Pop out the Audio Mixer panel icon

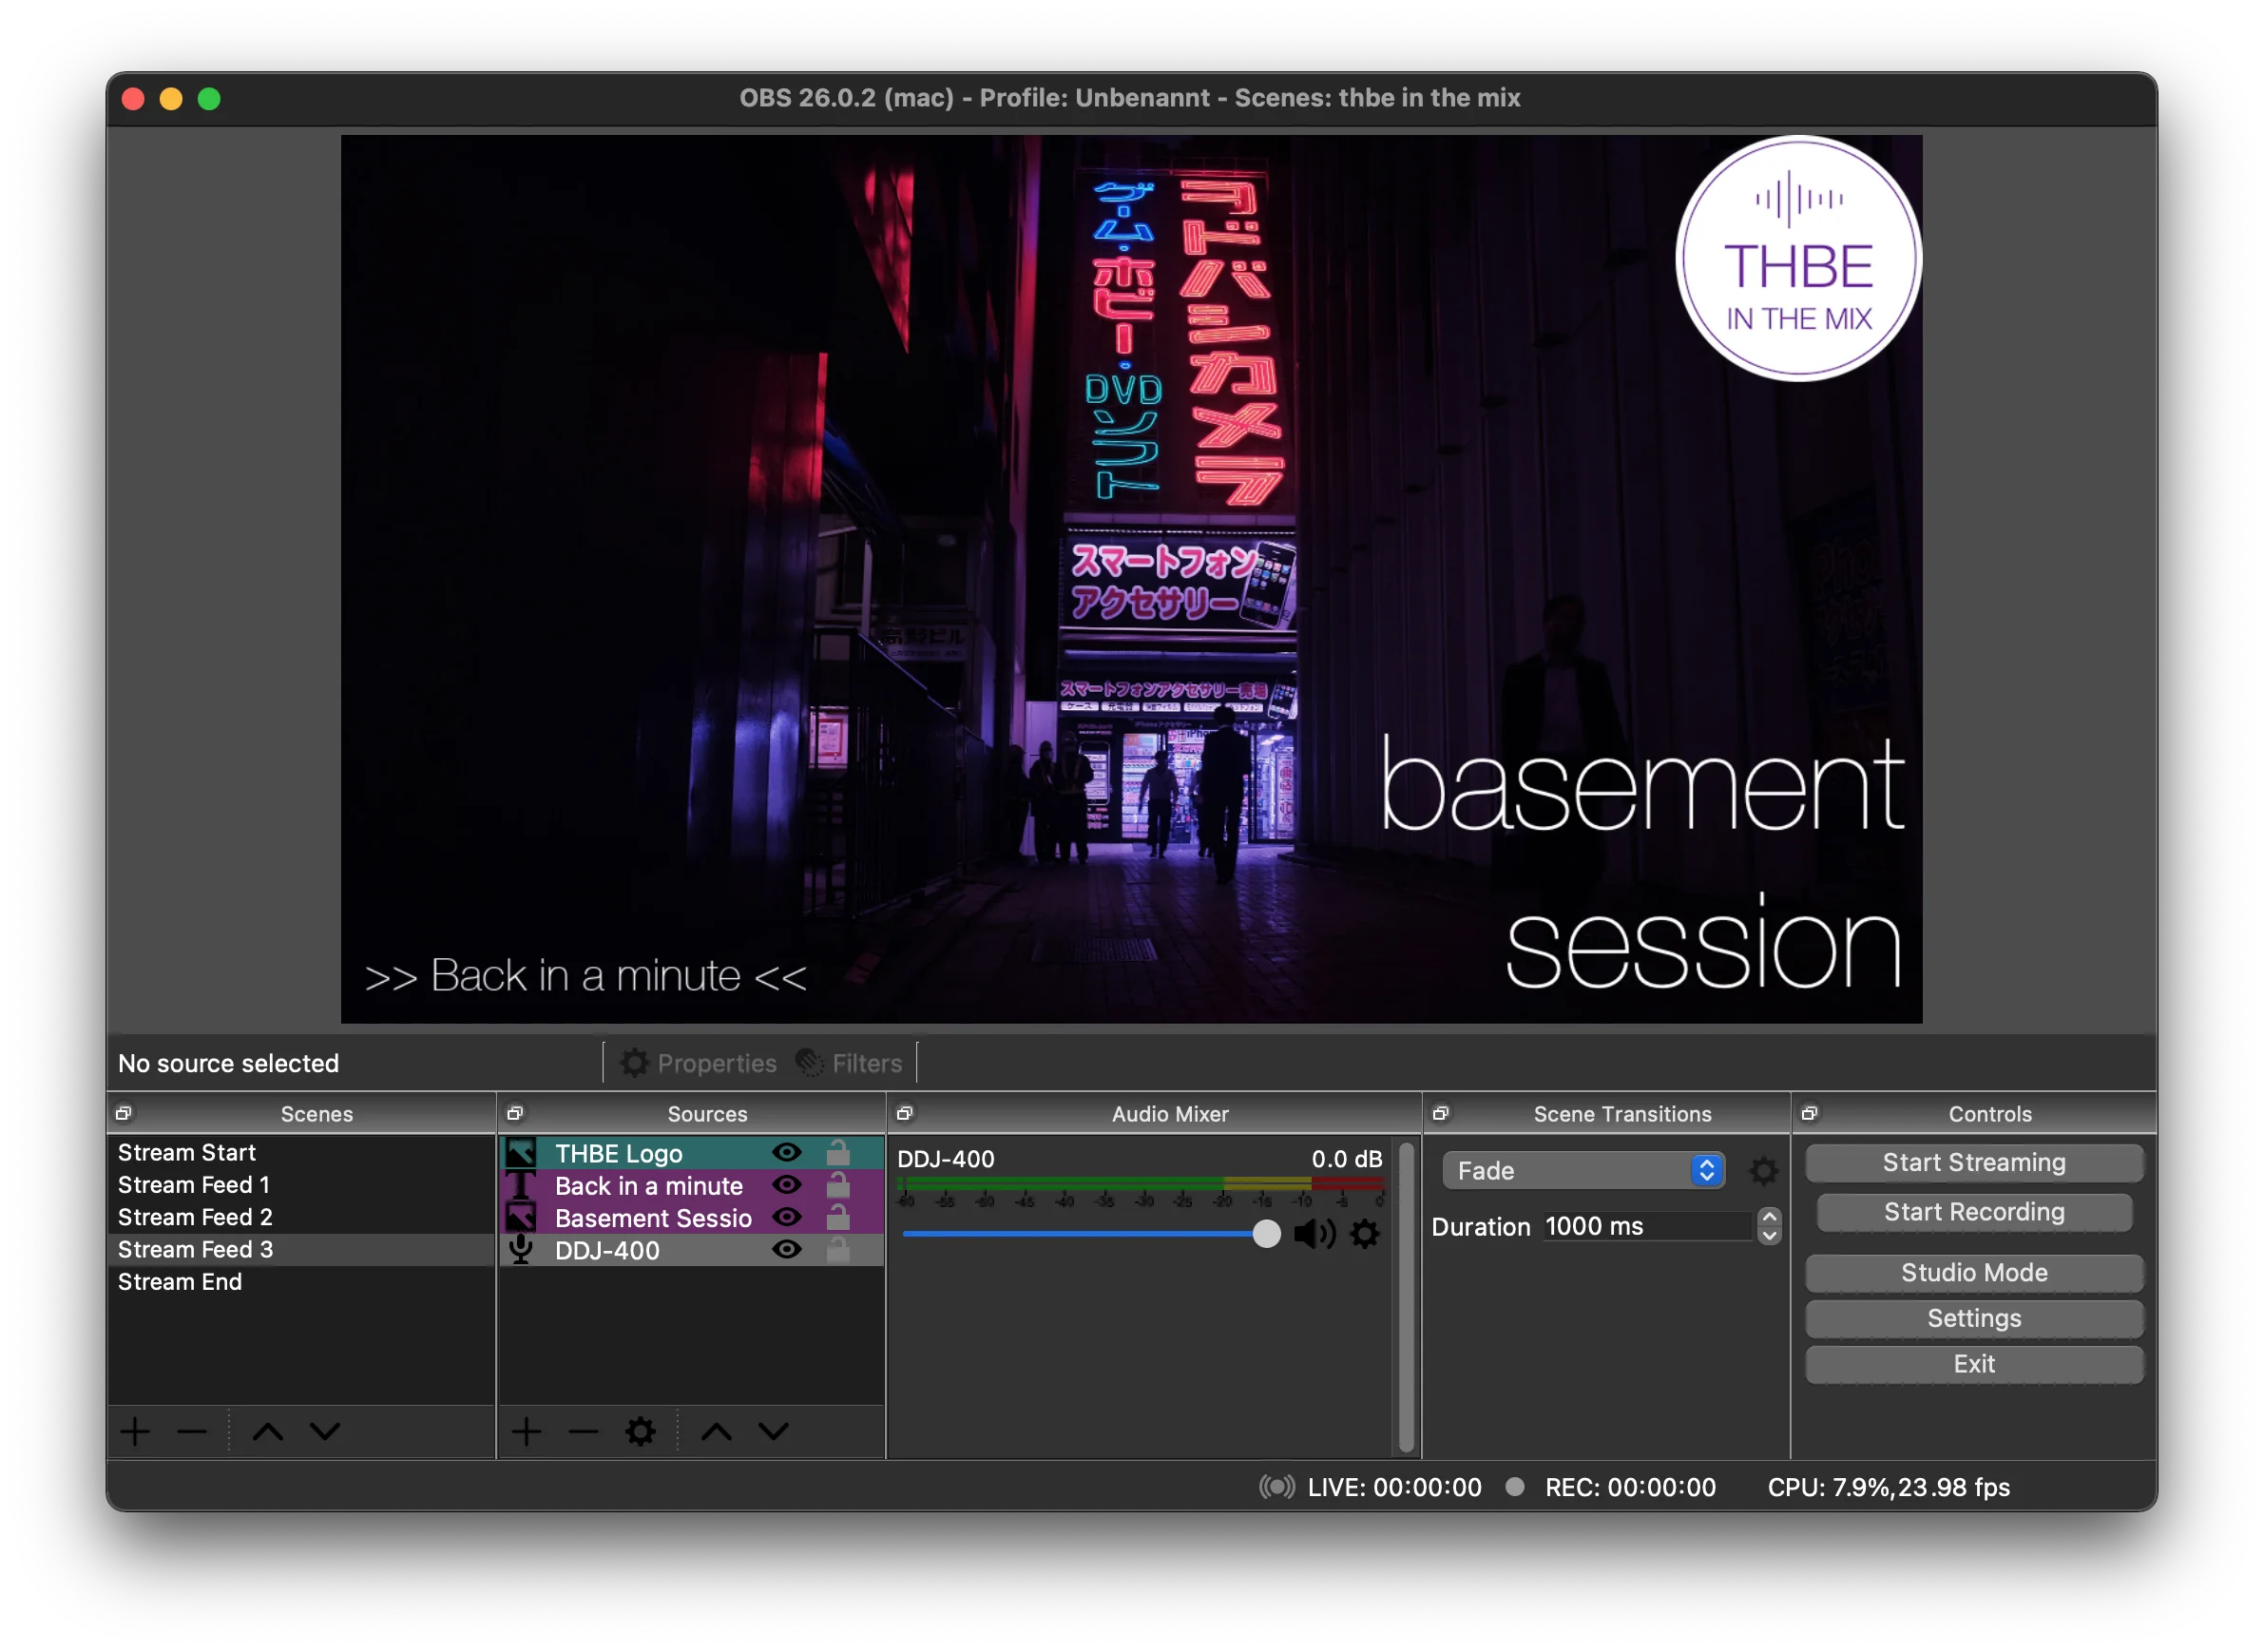tap(905, 1112)
